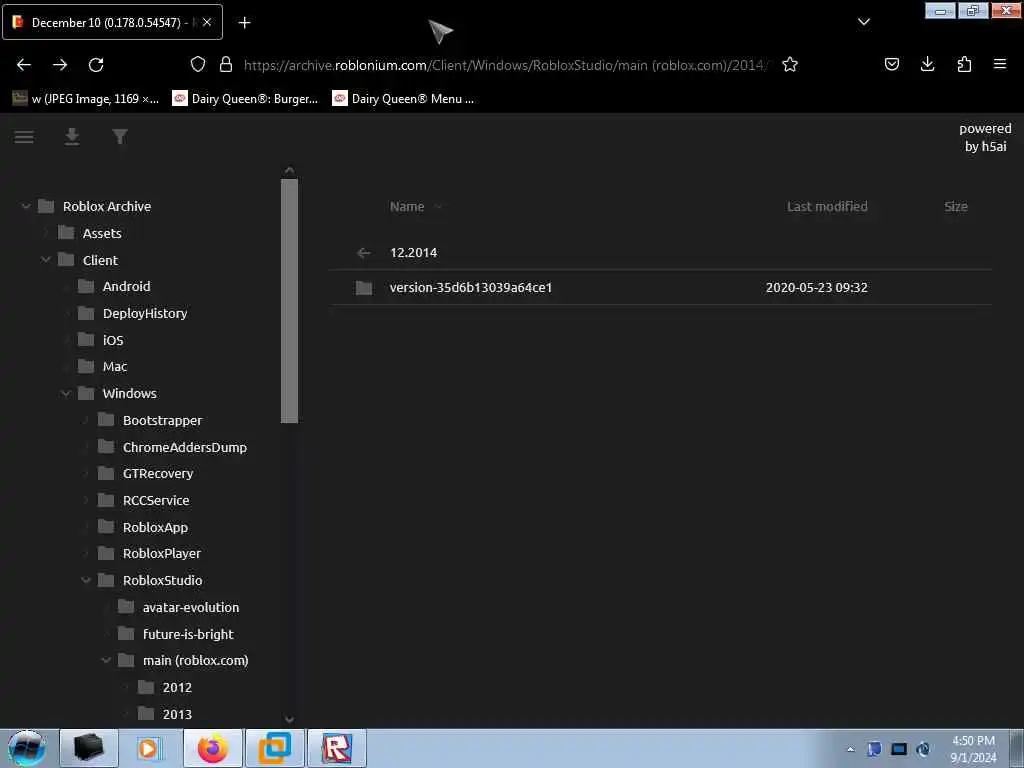Open Dairy Queen Menu bookmark
This screenshot has height=768, width=1024.
[x=404, y=99]
